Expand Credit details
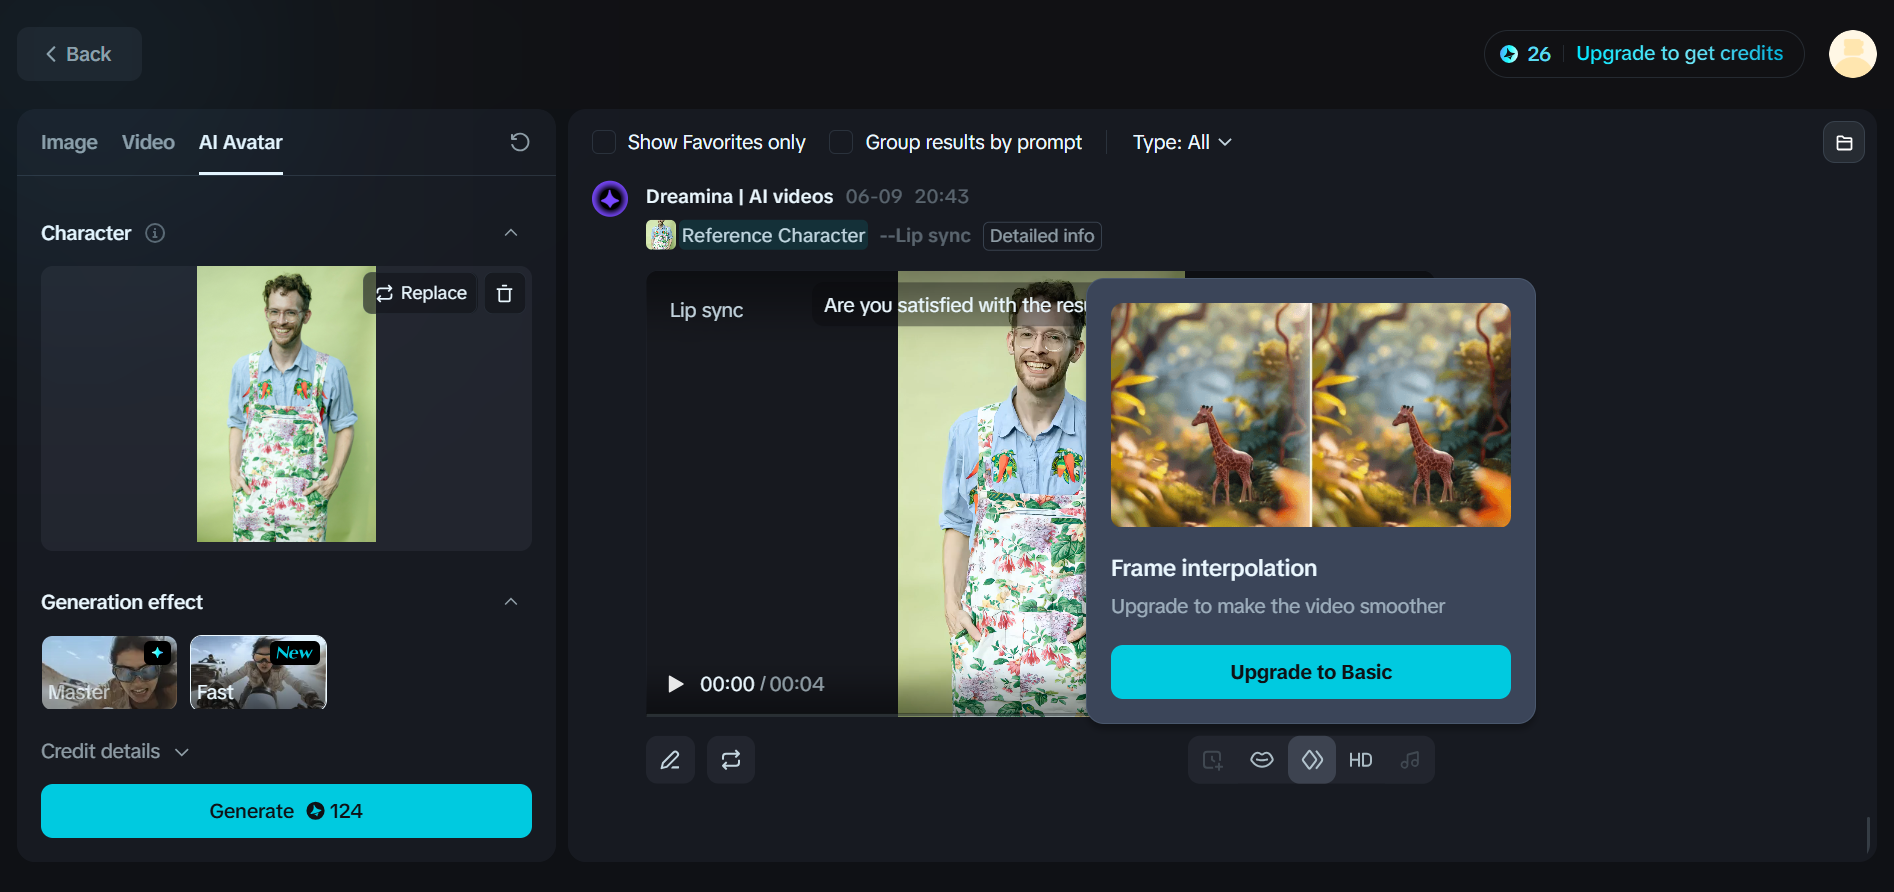 pyautogui.click(x=114, y=751)
